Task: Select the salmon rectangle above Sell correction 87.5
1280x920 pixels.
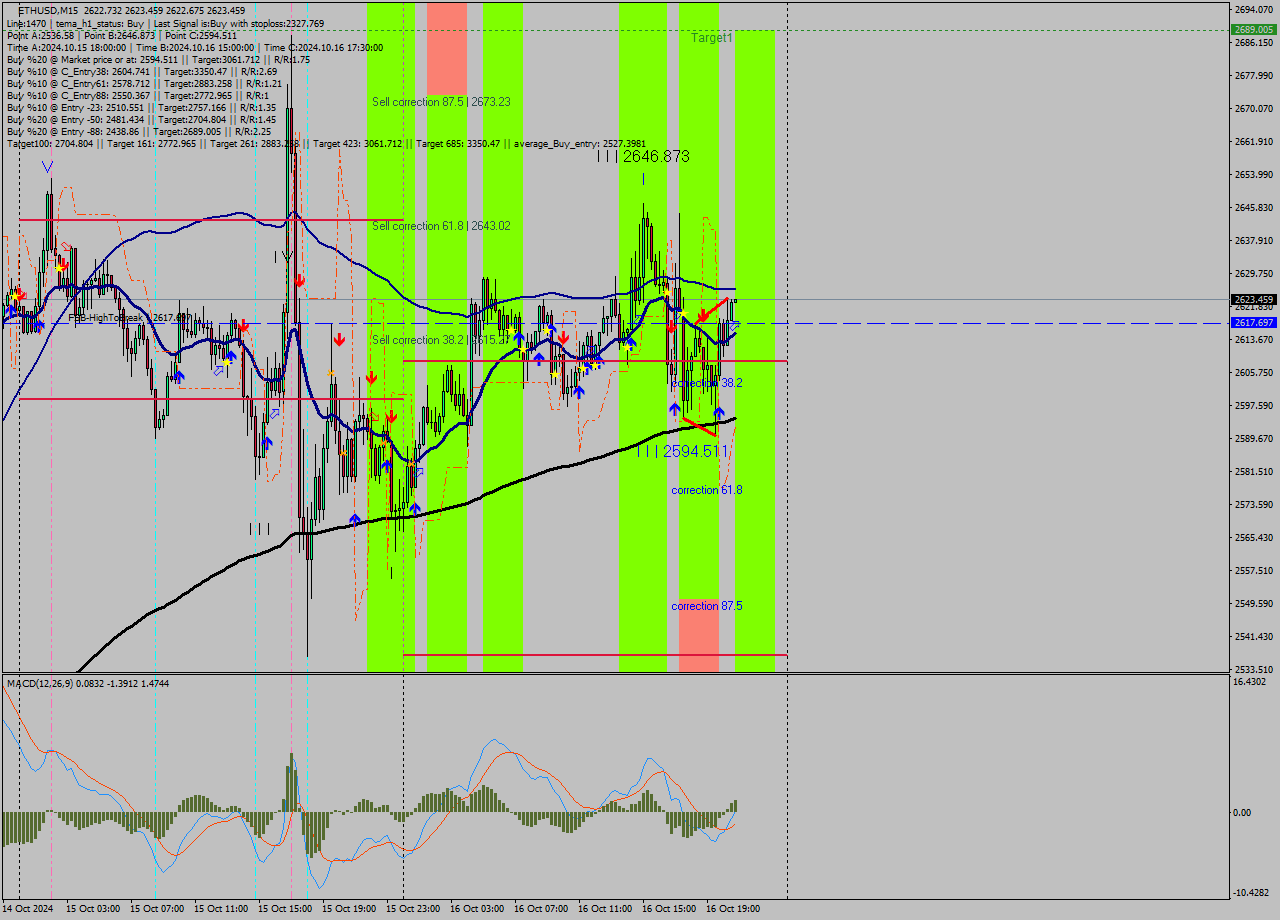Action: point(447,48)
